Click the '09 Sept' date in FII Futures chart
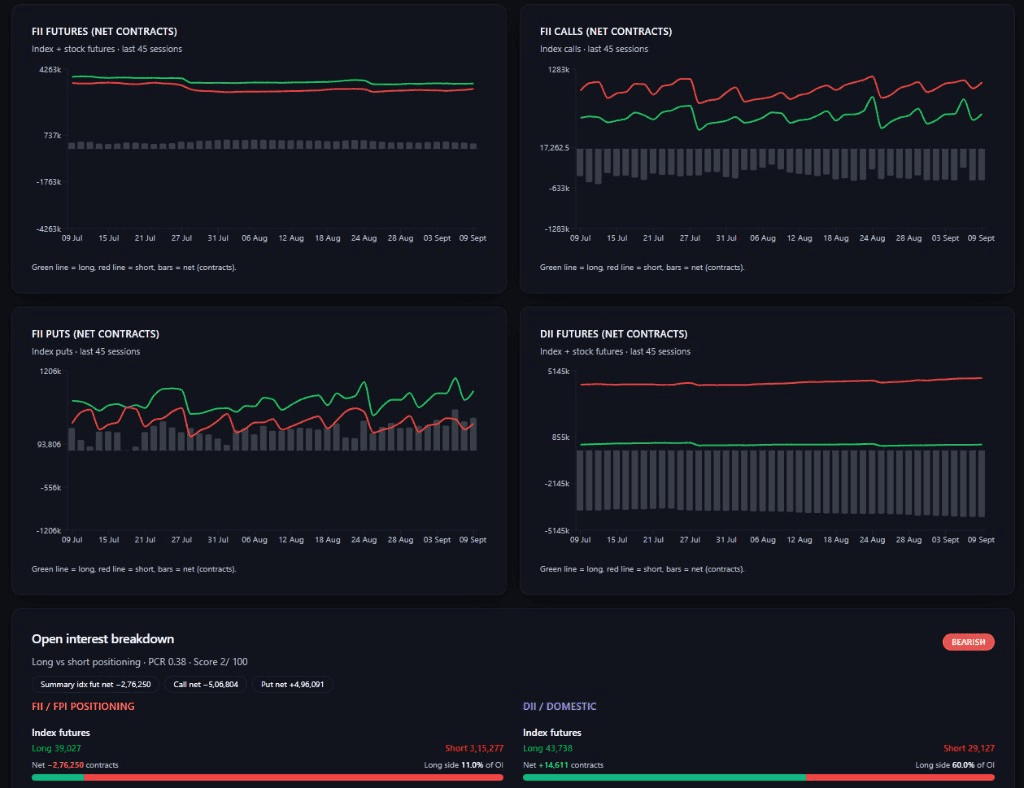This screenshot has height=788, width=1024. coord(472,238)
